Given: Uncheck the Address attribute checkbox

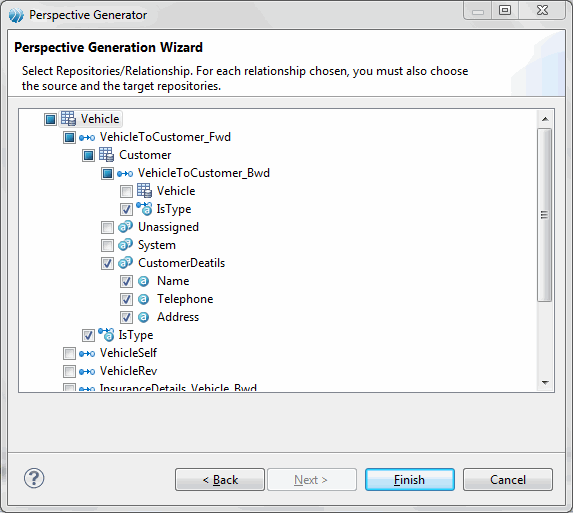Looking at the screenshot, I should [x=126, y=317].
